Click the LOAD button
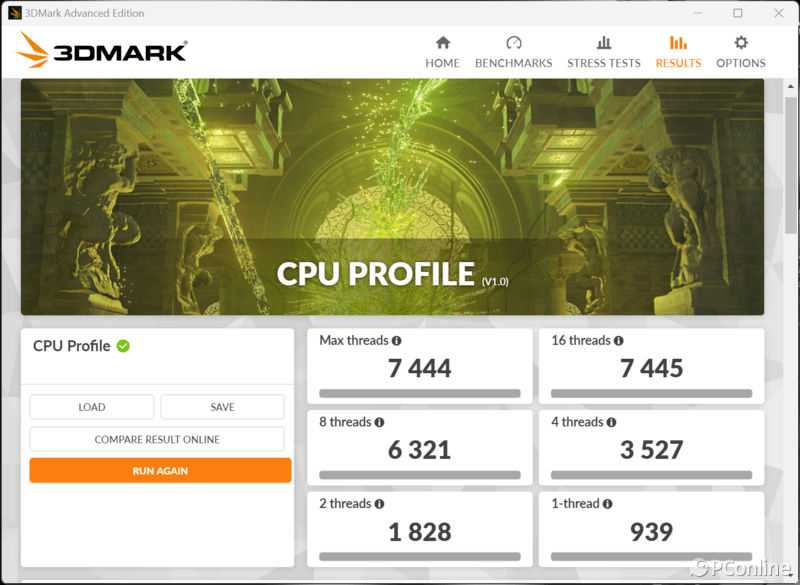Image resolution: width=800 pixels, height=585 pixels. coord(92,407)
